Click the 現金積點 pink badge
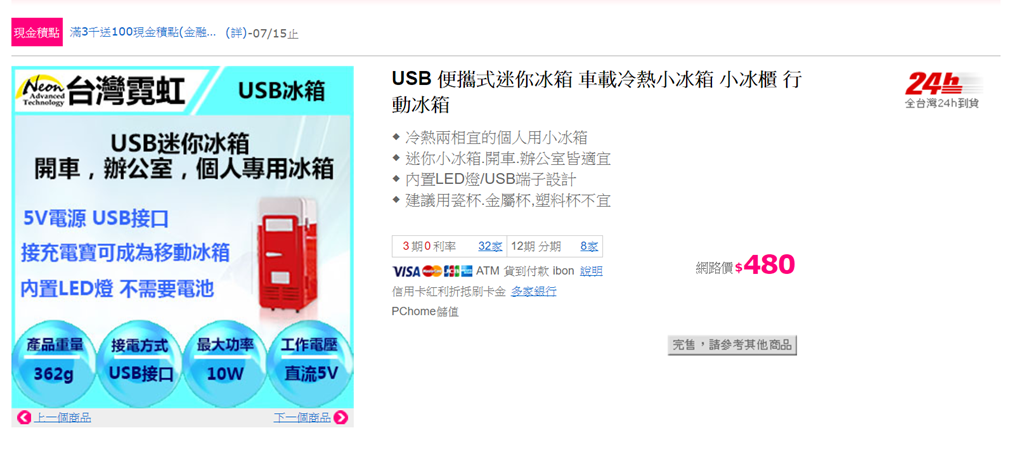The height and width of the screenshot is (454, 1024). tap(37, 33)
